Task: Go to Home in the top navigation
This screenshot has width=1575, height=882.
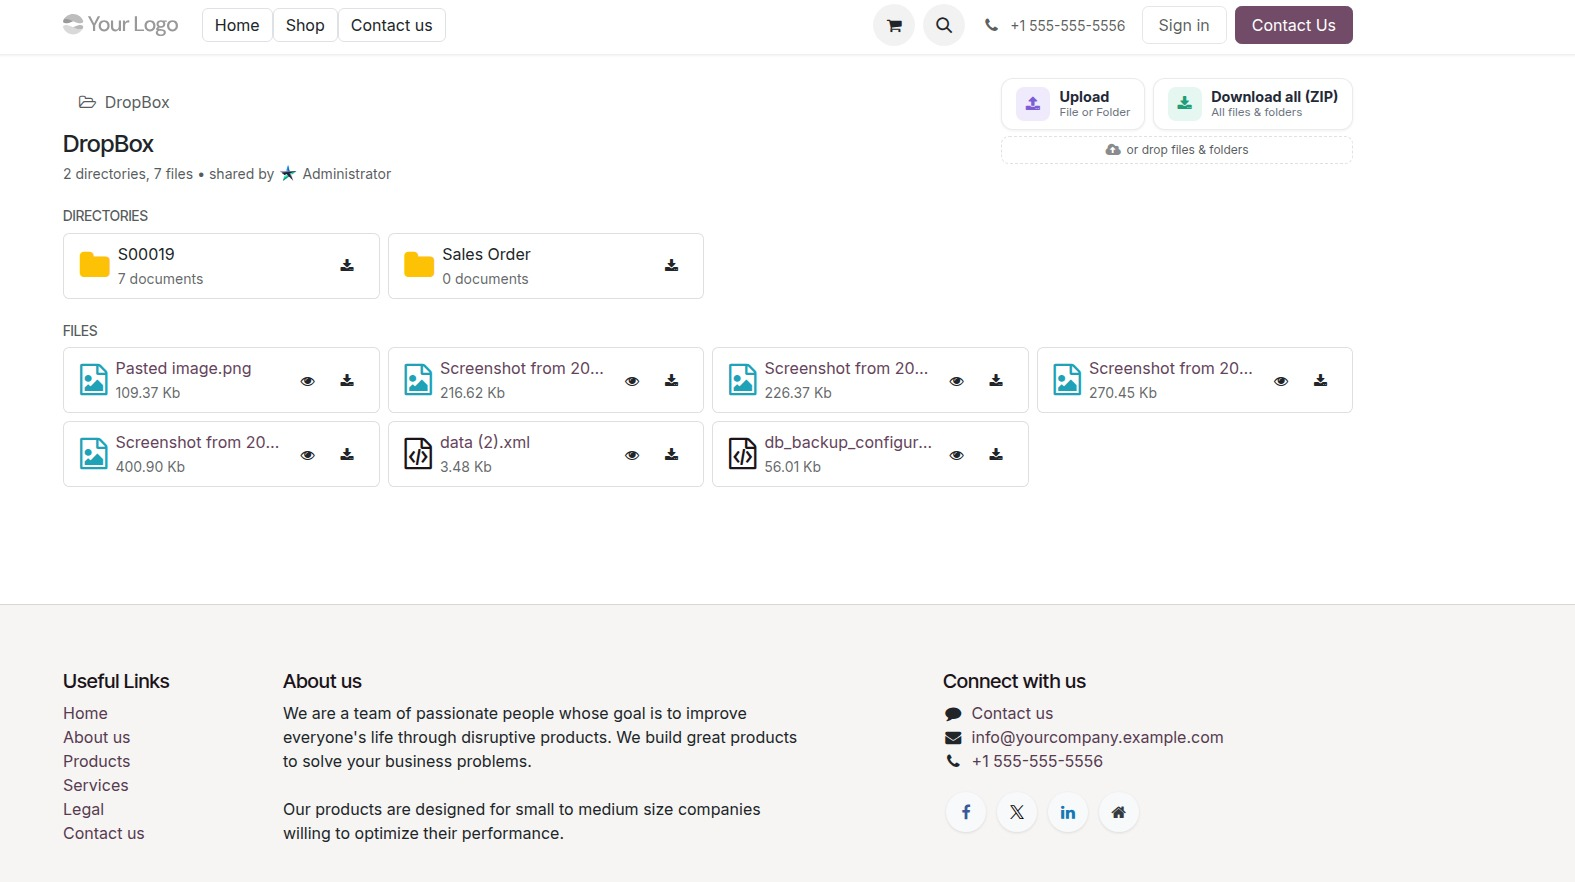Action: pyautogui.click(x=237, y=25)
